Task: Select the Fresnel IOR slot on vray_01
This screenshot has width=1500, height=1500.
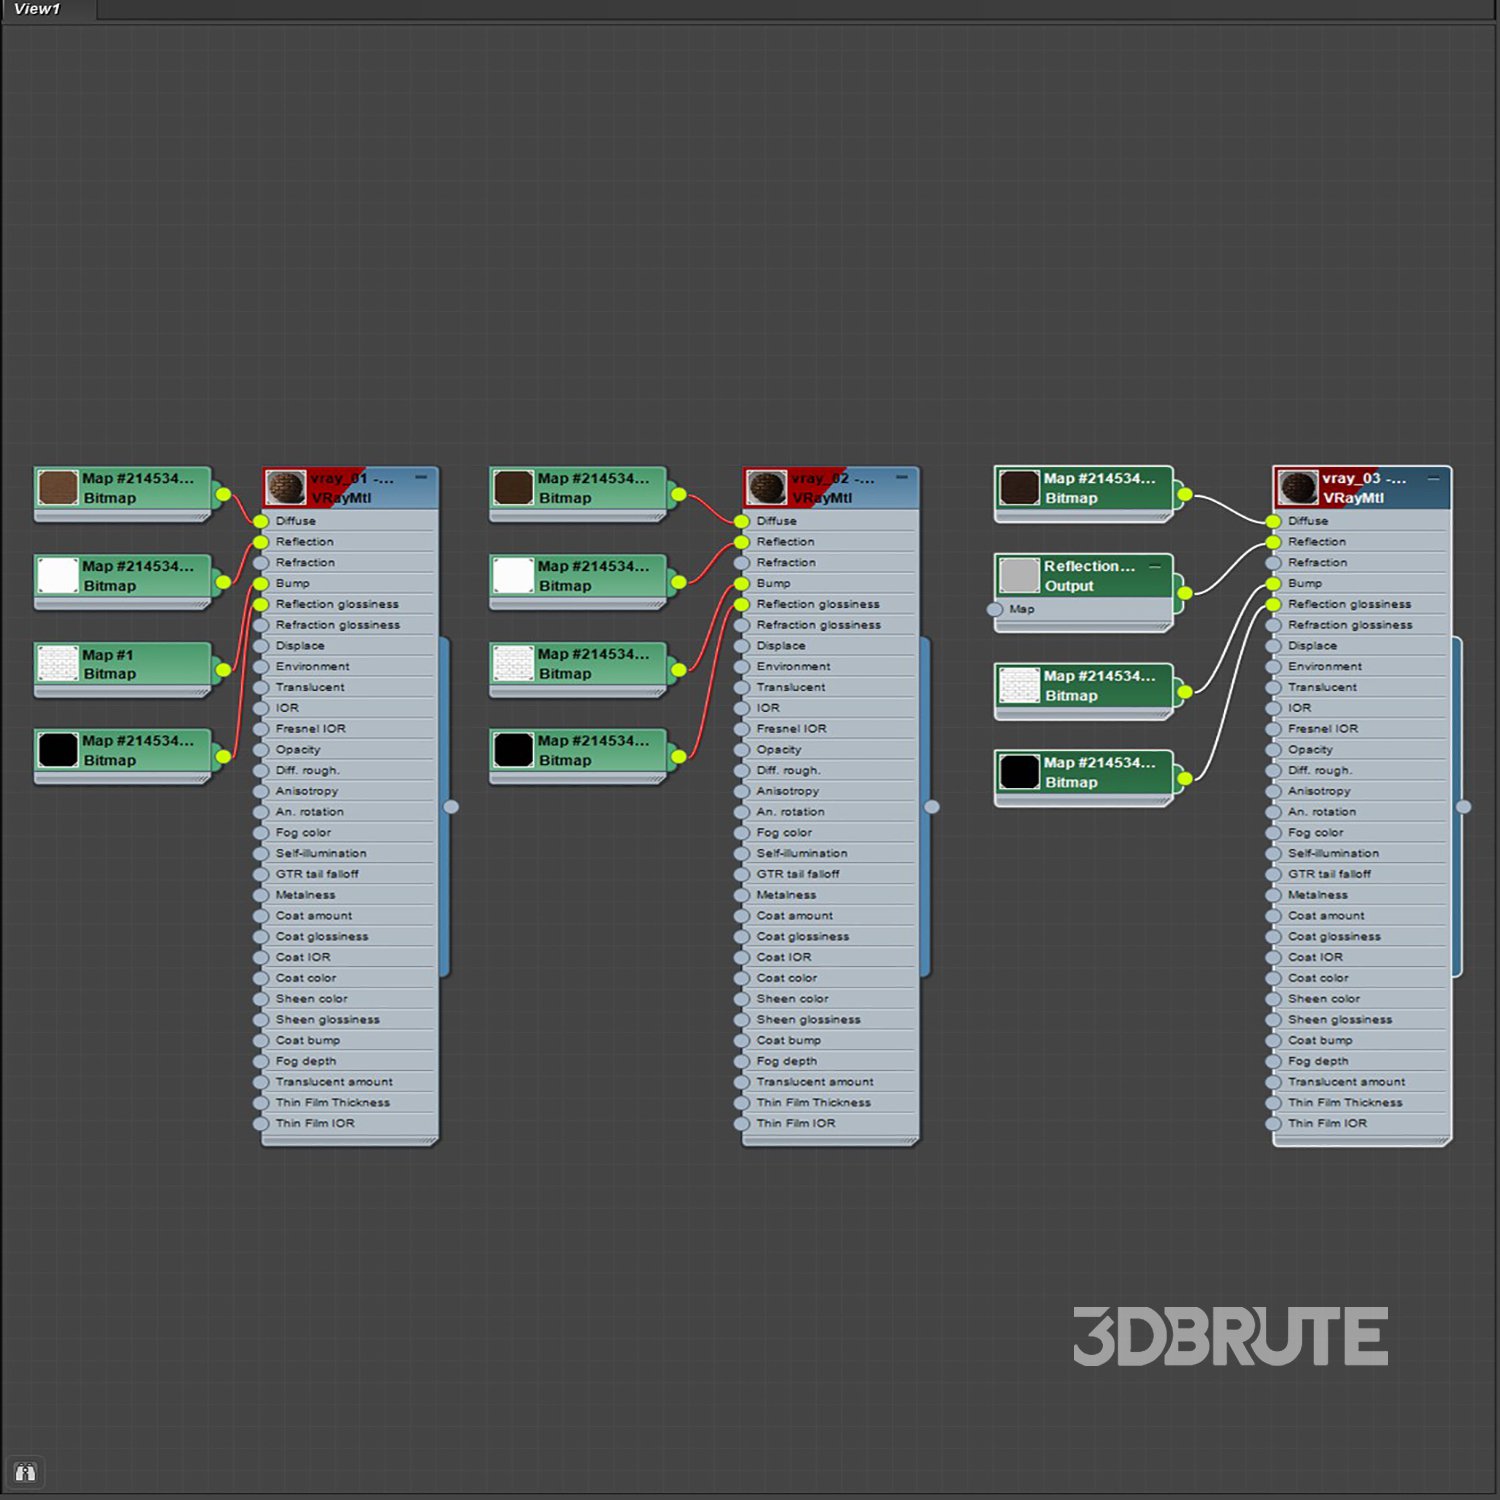Action: click(x=310, y=729)
